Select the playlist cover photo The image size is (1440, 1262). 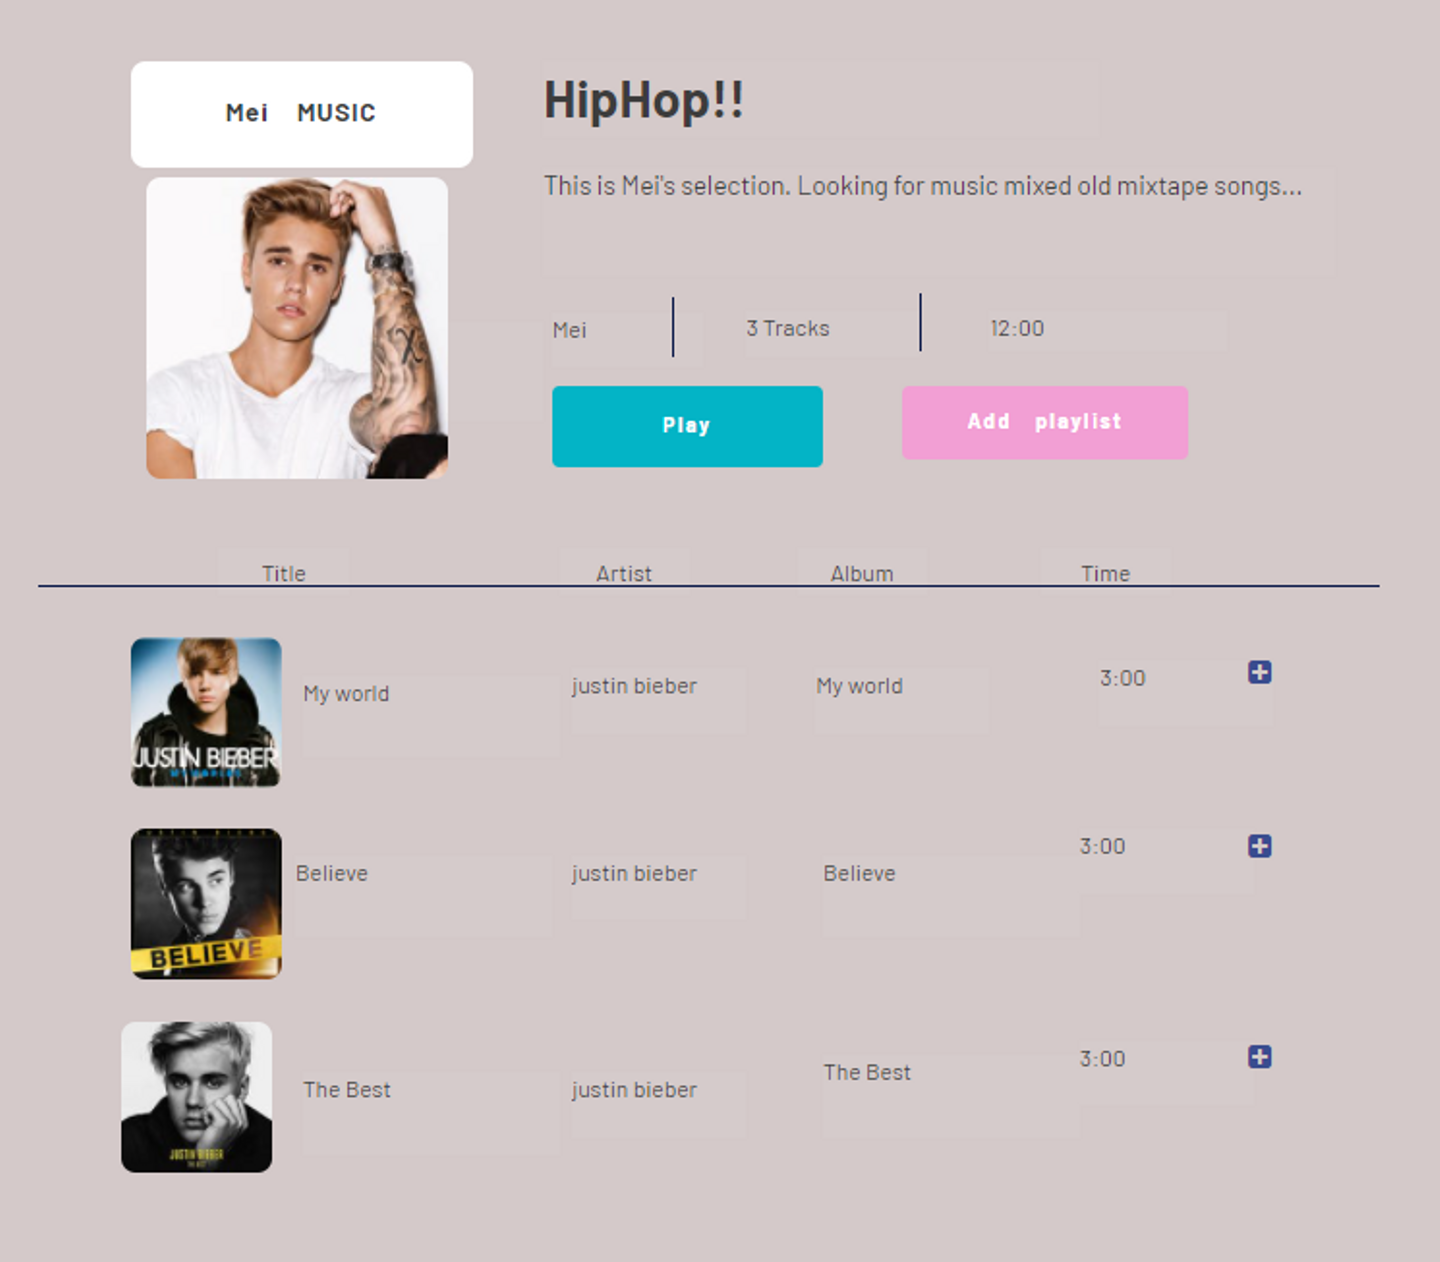coord(297,328)
